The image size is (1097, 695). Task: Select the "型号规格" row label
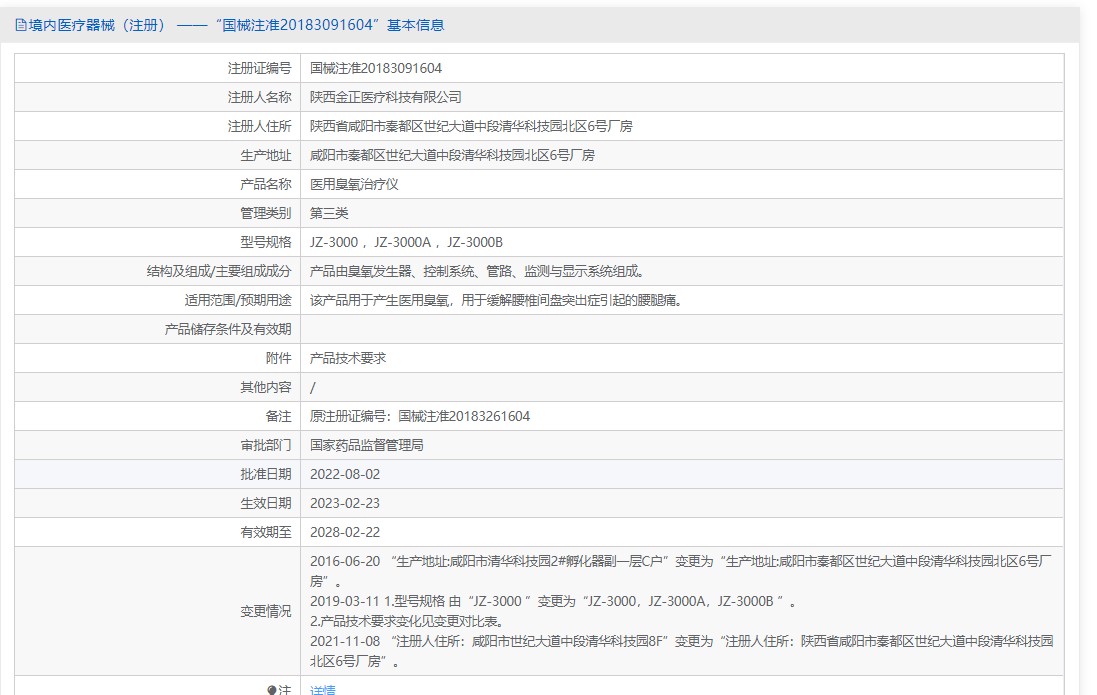coord(265,242)
